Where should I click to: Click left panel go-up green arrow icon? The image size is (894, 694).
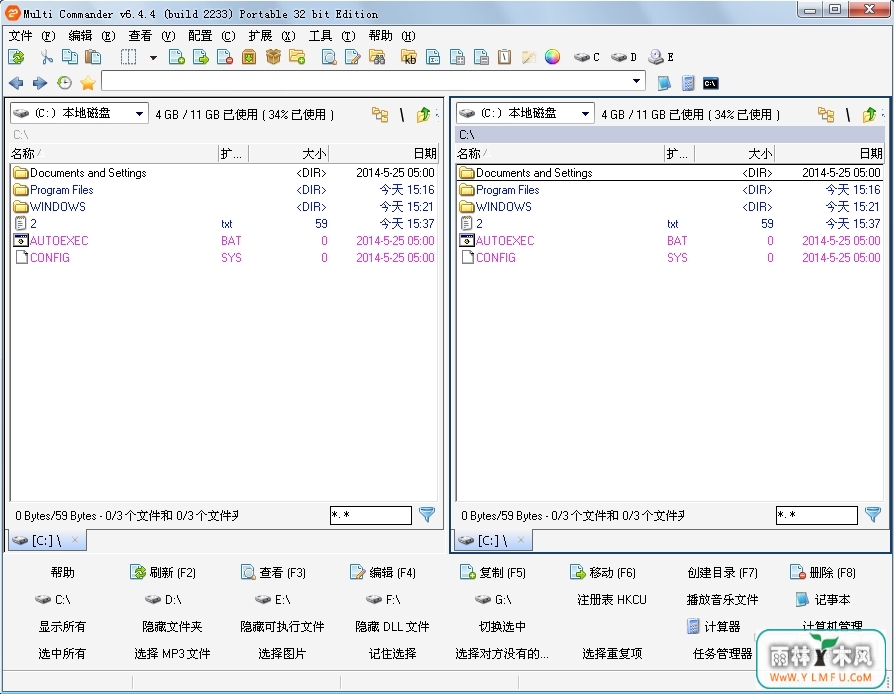423,115
